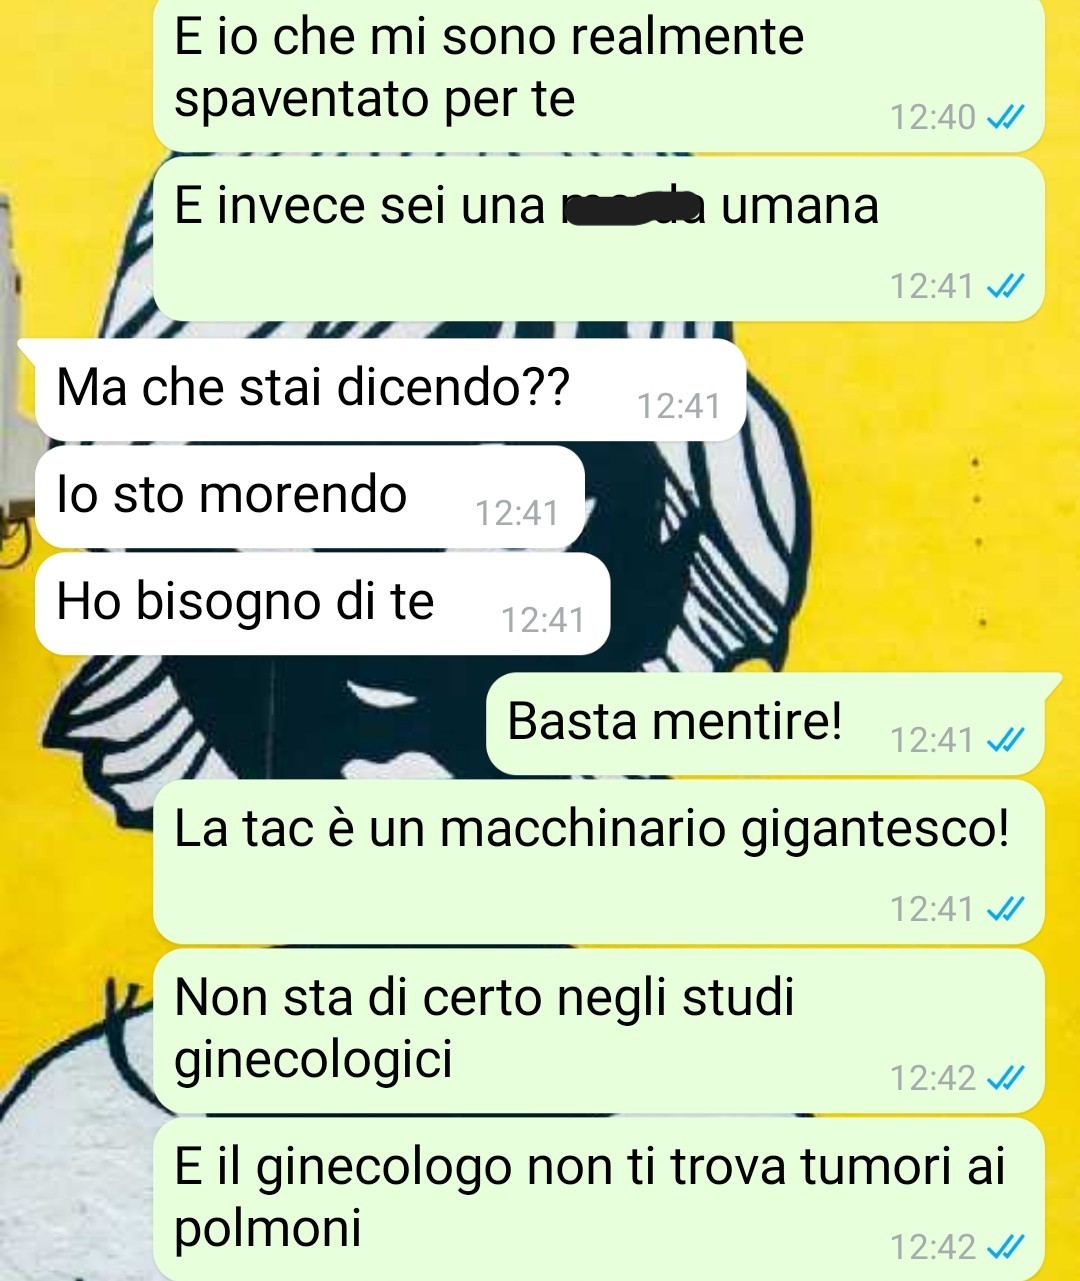Tap the message with the censored word 'umana'
Screen dimensions: 1080x1281
(598, 239)
